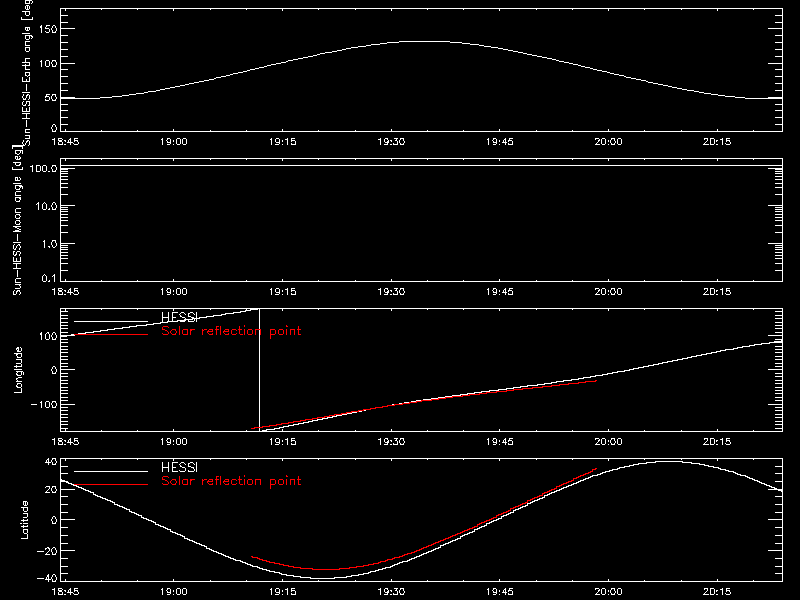Select red Solar reflection point label in Longitude plot
Viewport: 800px width, 600px height.
coord(231,331)
